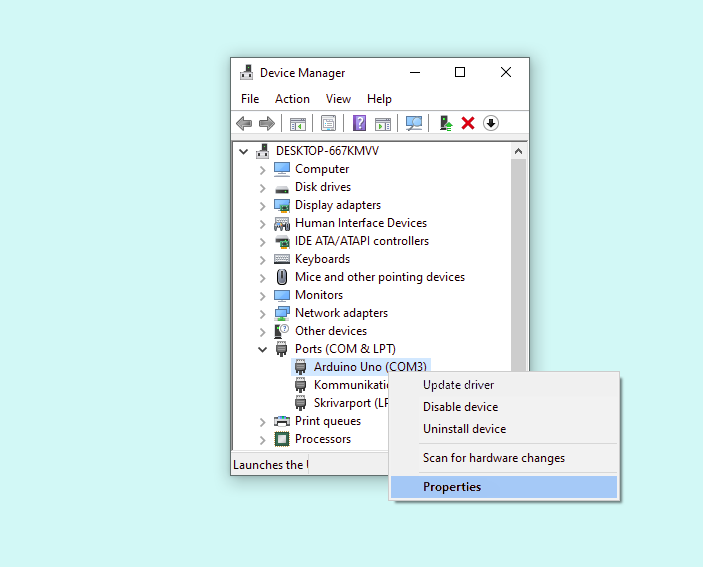The image size is (703, 567).
Task: Click the Update device driver toolbar icon
Action: pyautogui.click(x=446, y=123)
